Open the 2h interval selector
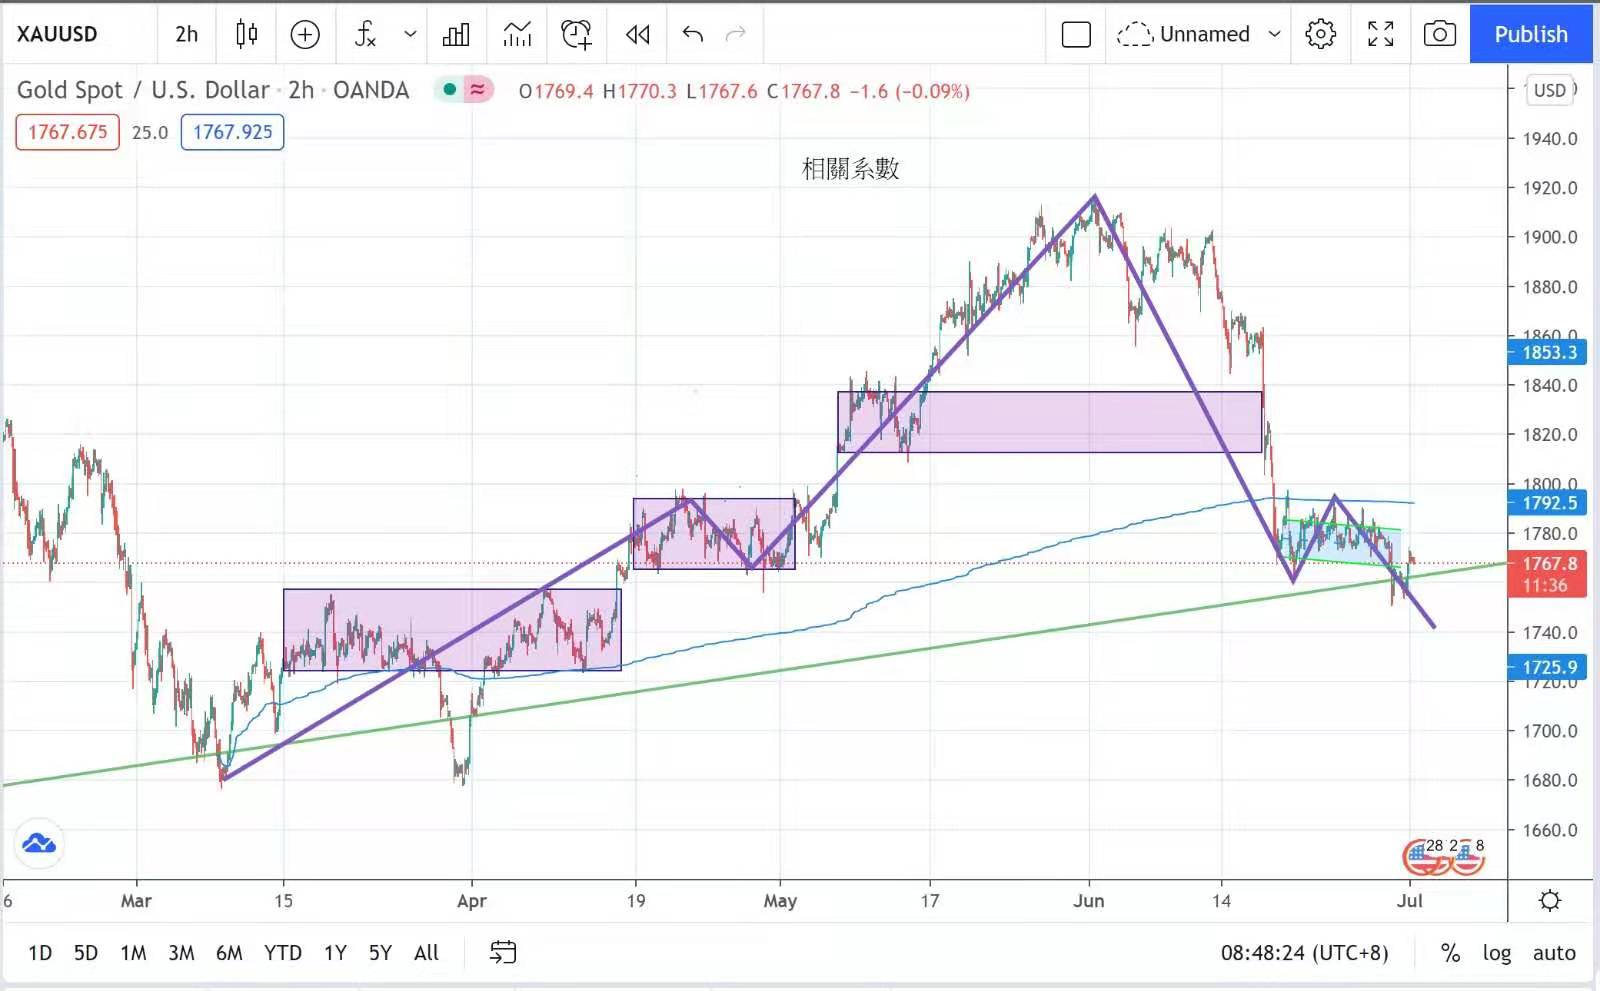The width and height of the screenshot is (1600, 991). pyautogui.click(x=186, y=34)
